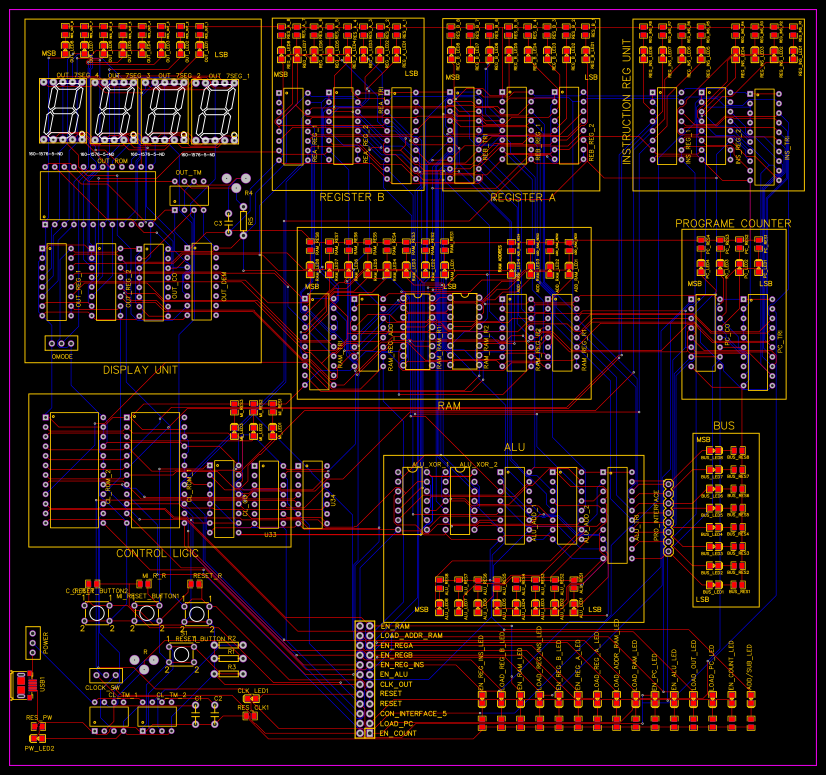
Task: Click the RES_CLK1 LED footprint
Action: coord(250,715)
